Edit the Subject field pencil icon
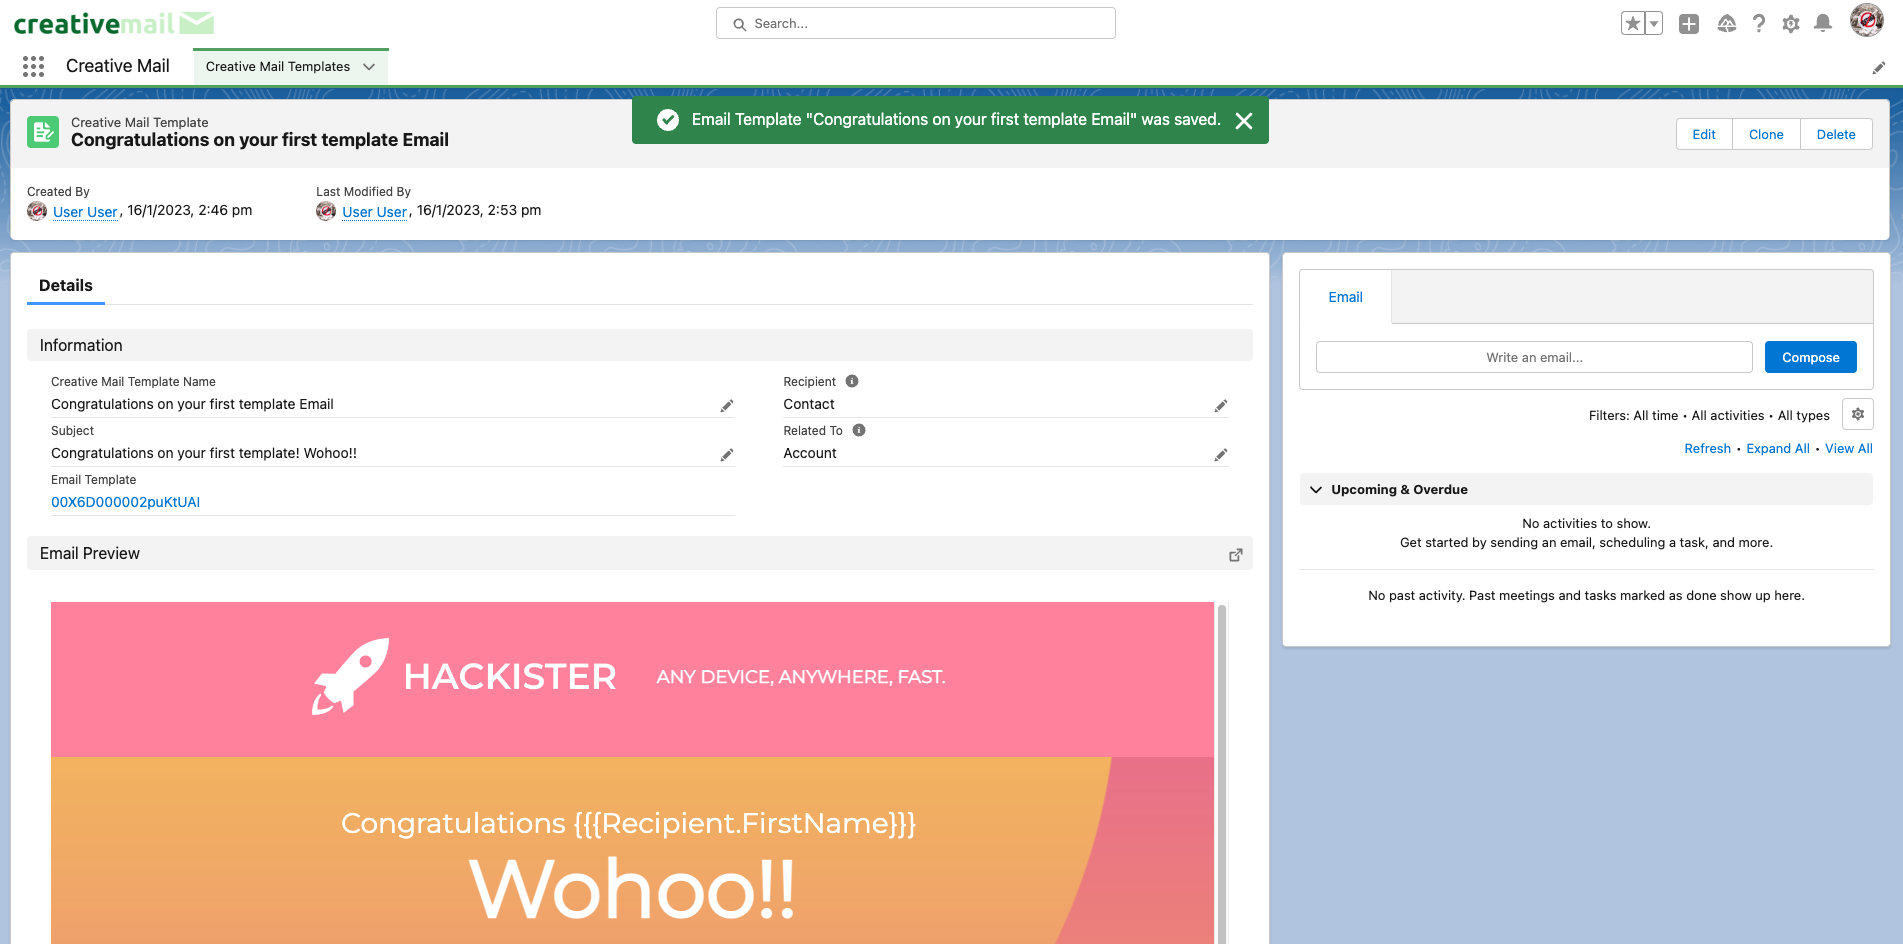Image resolution: width=1903 pixels, height=944 pixels. (727, 455)
